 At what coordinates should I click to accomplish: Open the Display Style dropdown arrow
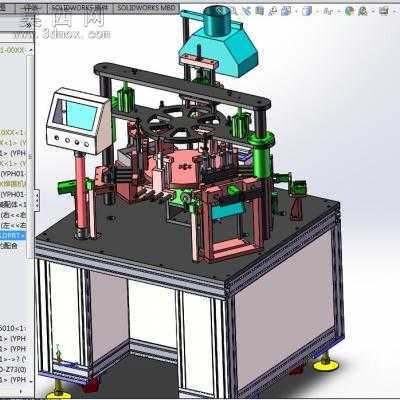tap(317, 12)
